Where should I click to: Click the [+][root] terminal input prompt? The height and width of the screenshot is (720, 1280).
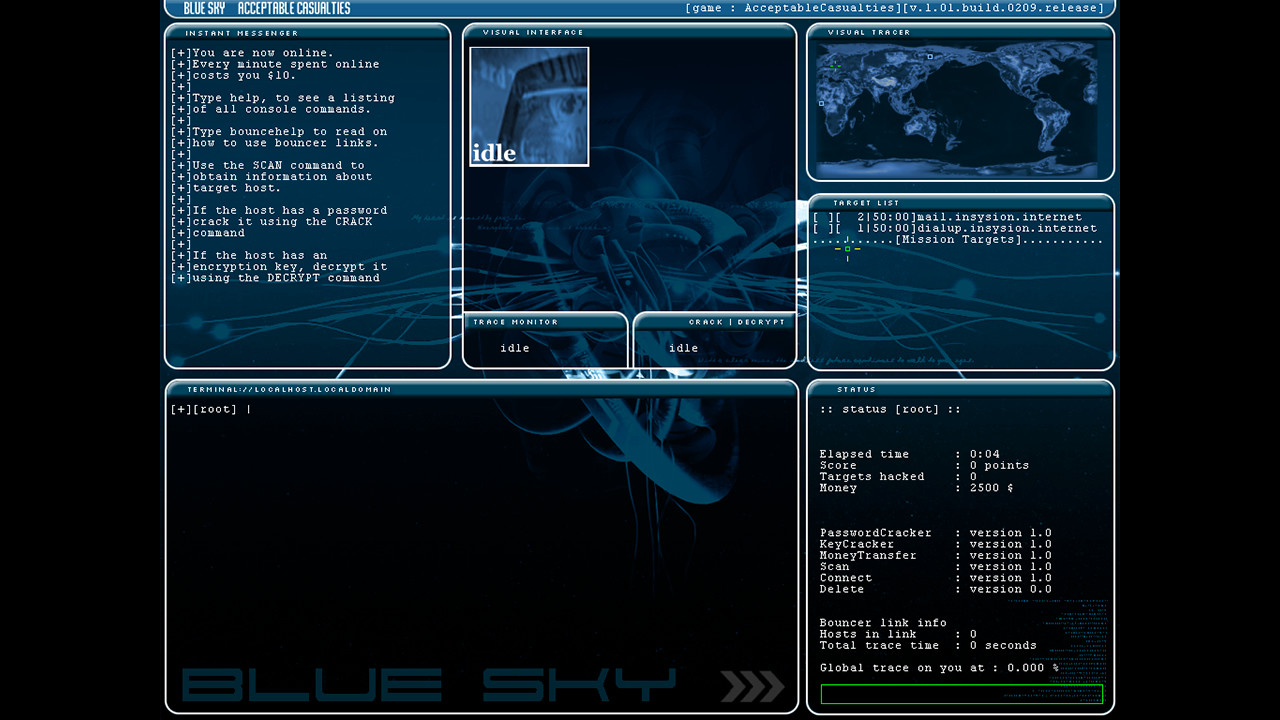coord(212,408)
